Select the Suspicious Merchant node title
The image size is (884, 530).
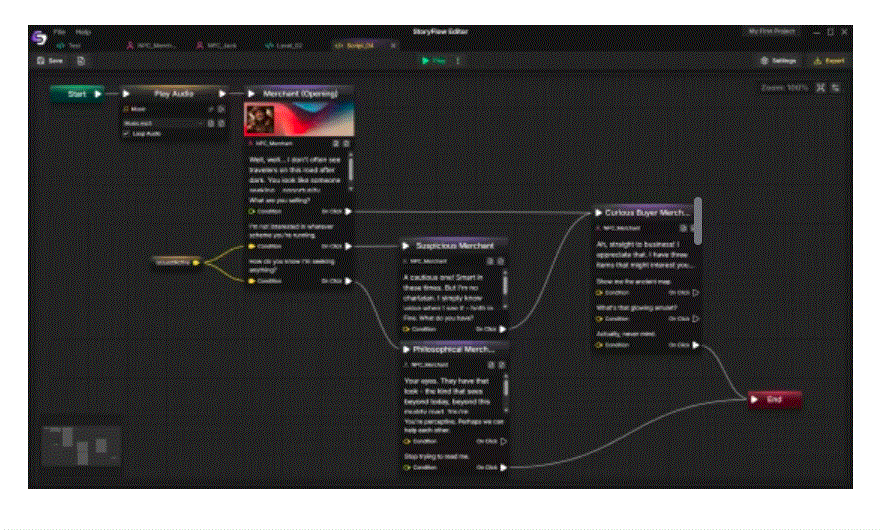click(x=454, y=246)
